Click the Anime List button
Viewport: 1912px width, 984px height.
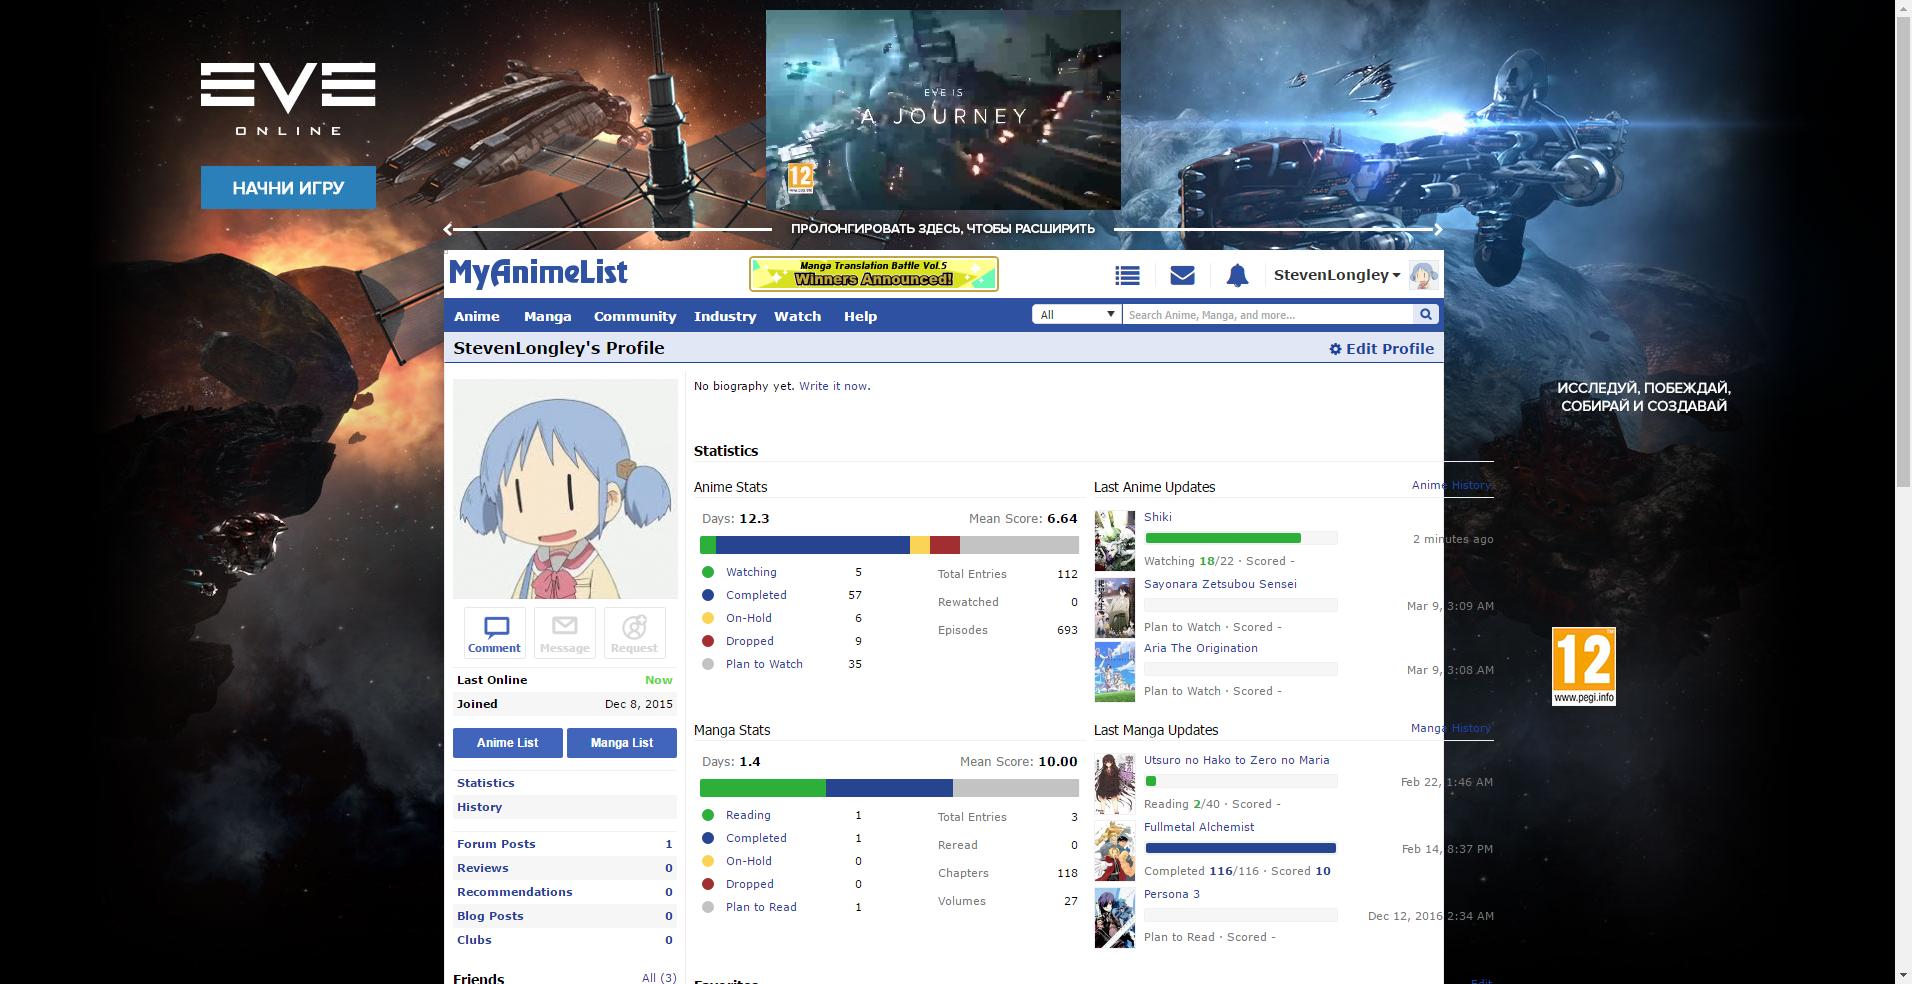(x=507, y=743)
